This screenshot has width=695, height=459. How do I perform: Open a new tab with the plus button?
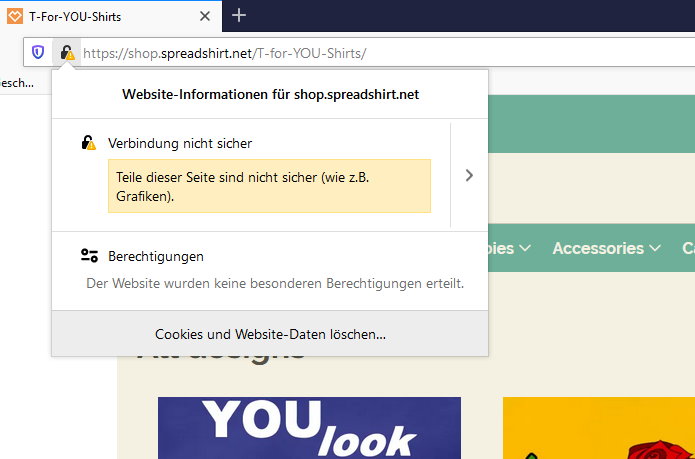click(x=239, y=15)
